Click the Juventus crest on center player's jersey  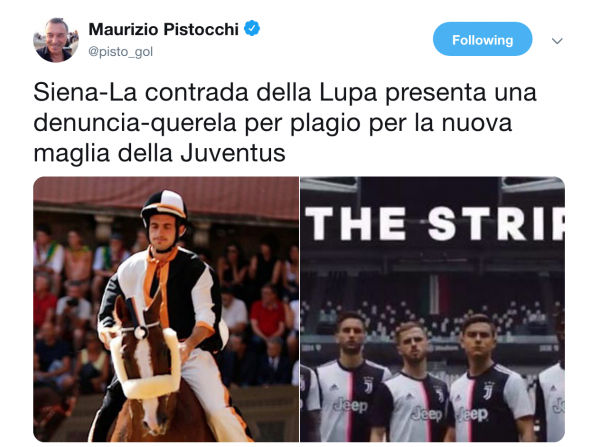pos(439,393)
